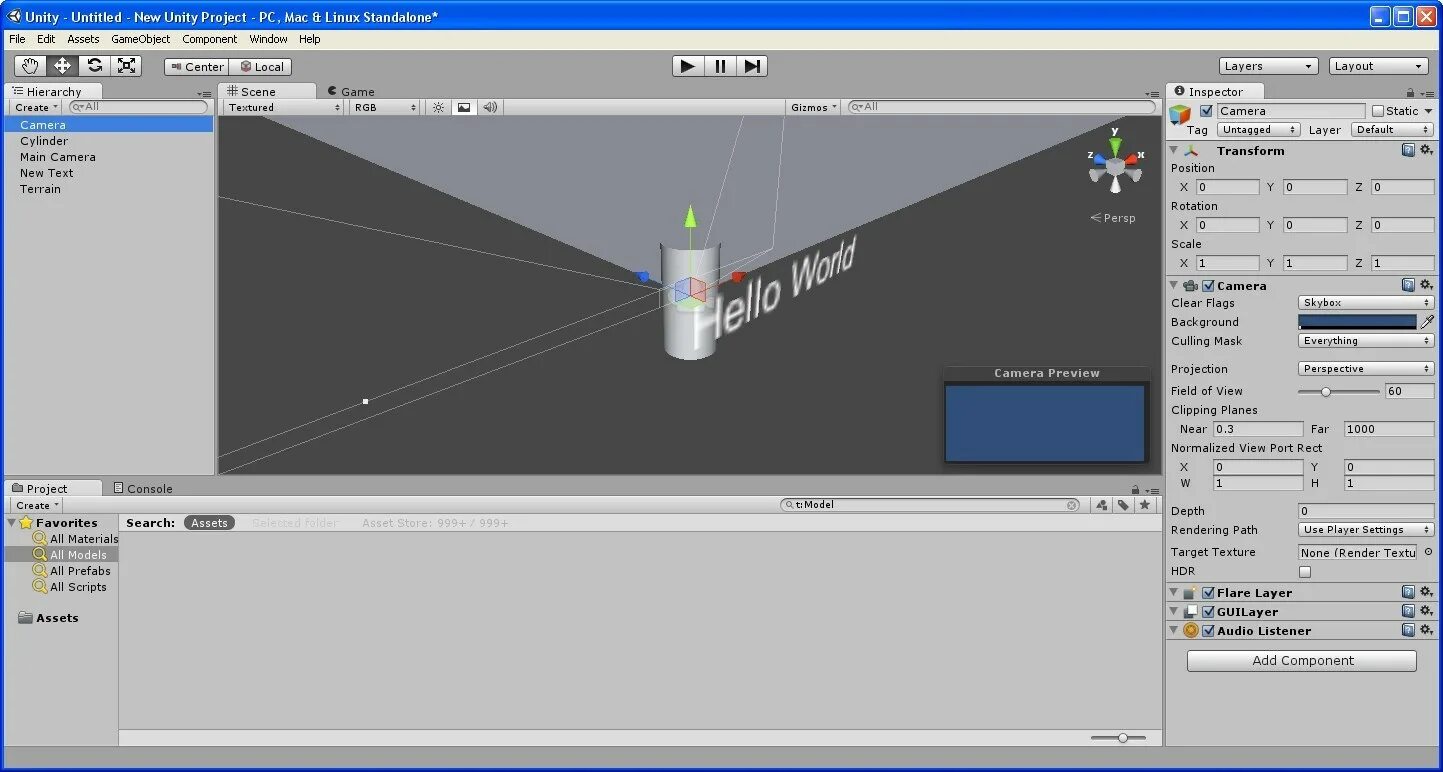Click the scene orientation gizmo

(x=1115, y=166)
